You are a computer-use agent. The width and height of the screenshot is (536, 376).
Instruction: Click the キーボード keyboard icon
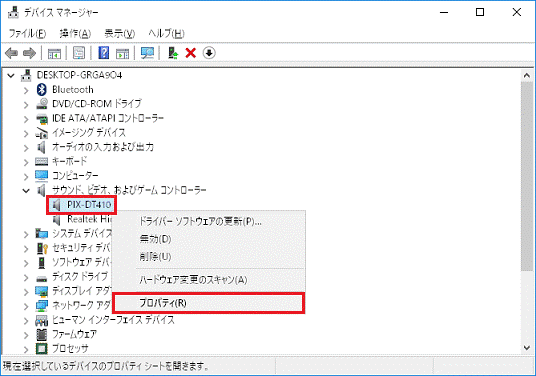coord(42,161)
